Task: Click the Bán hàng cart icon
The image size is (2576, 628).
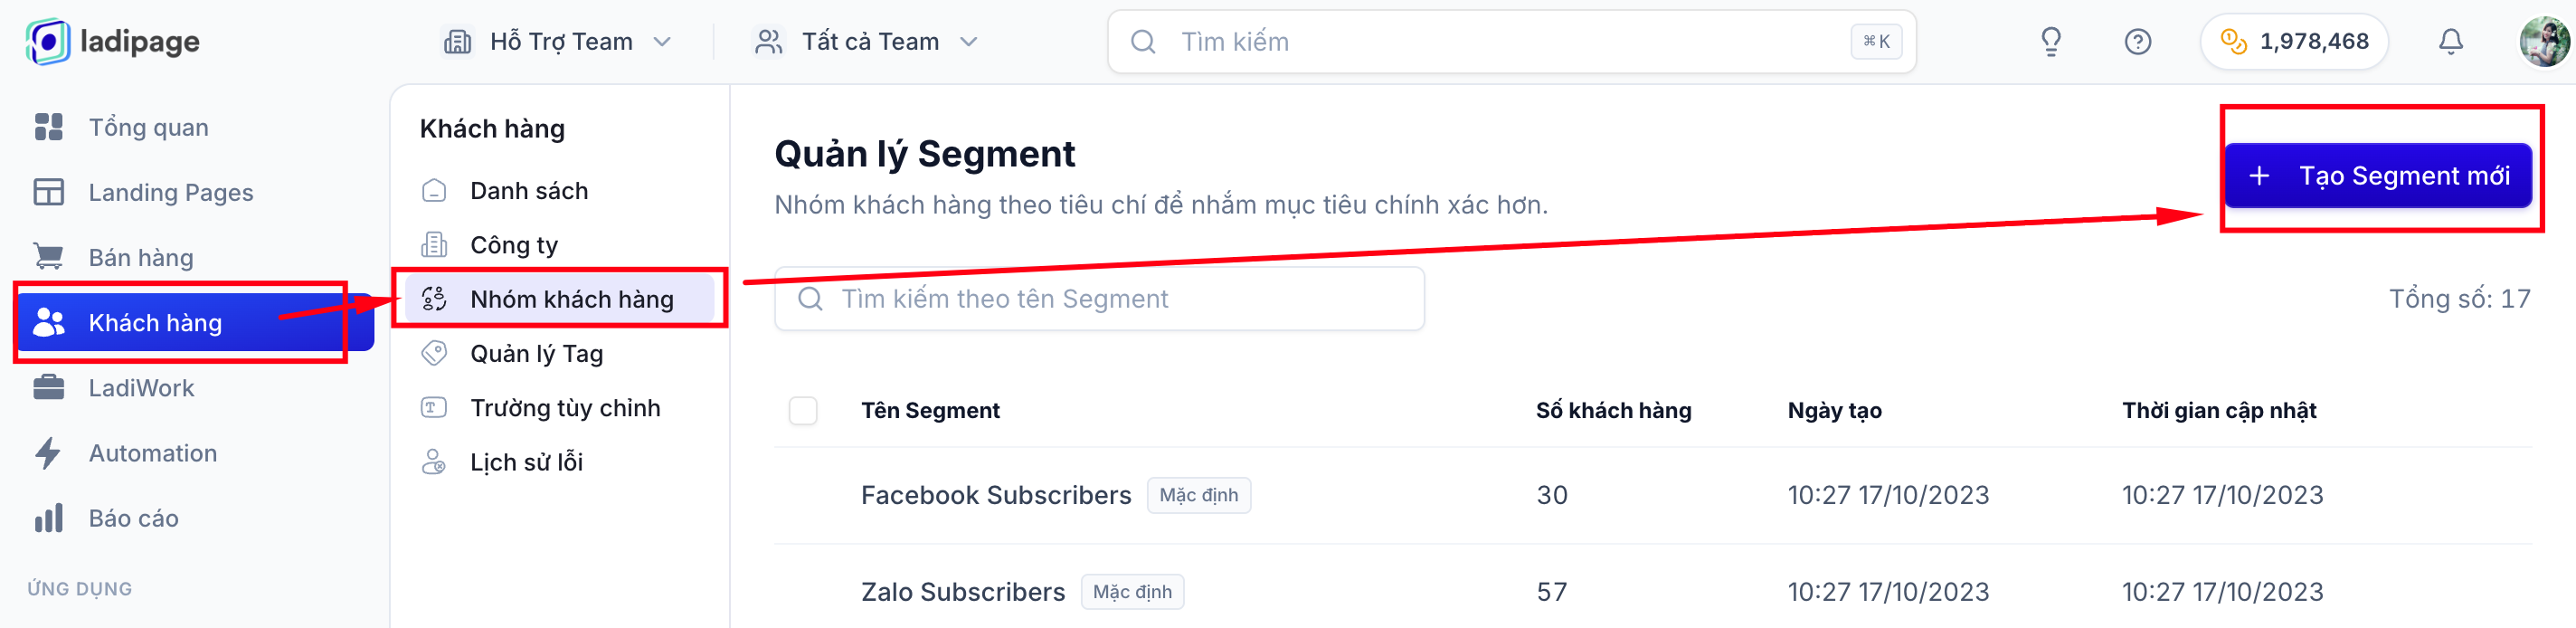Action: pyautogui.click(x=48, y=257)
